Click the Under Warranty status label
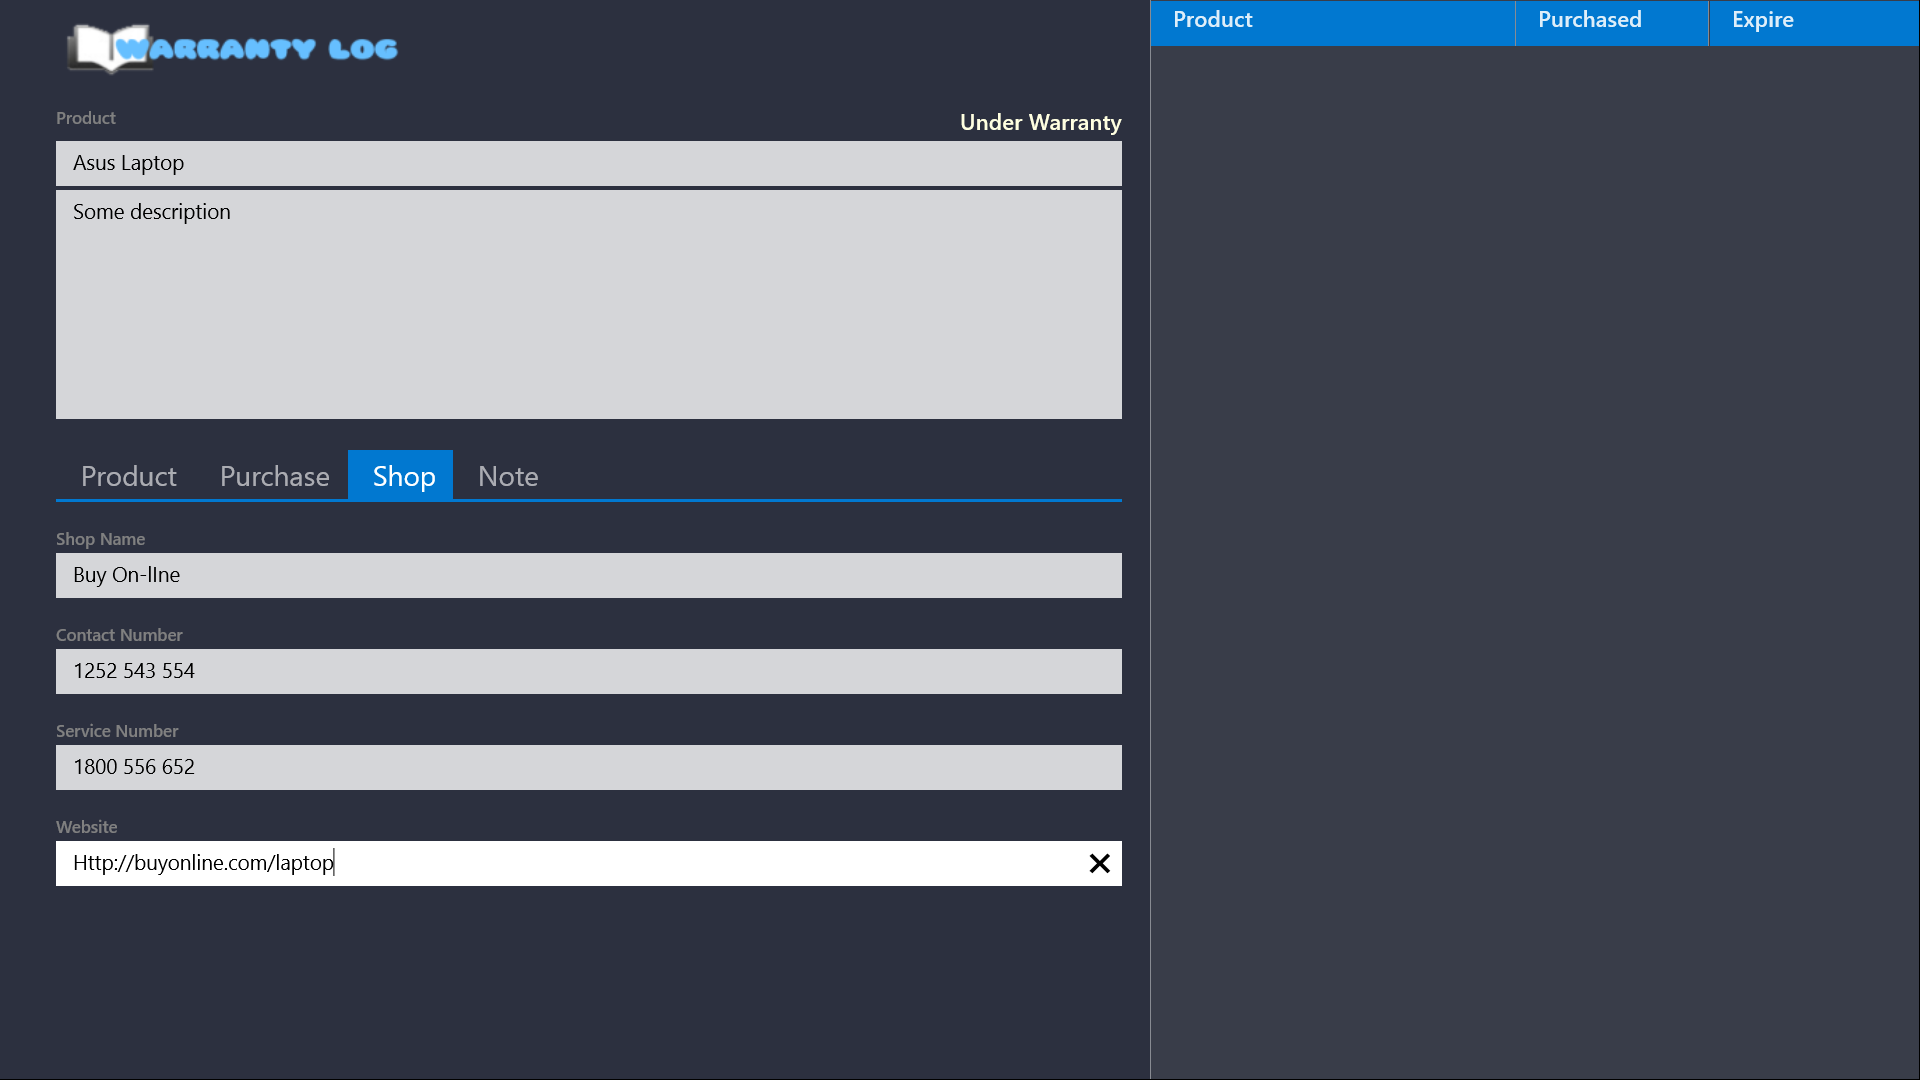The width and height of the screenshot is (1920, 1080). point(1040,122)
